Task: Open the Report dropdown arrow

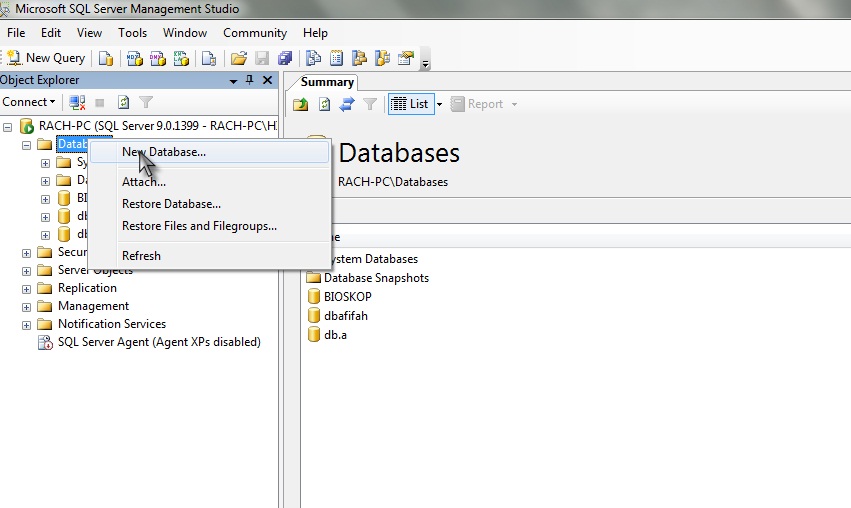Action: [x=514, y=104]
